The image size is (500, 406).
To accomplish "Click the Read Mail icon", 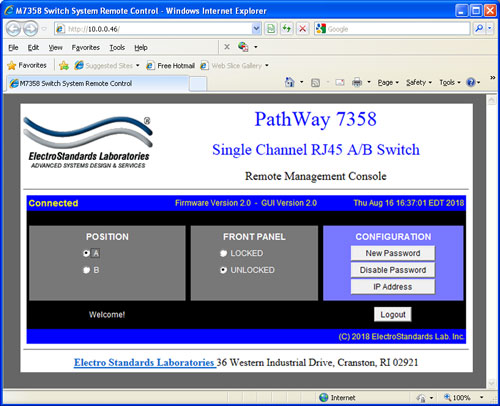I will point(340,82).
